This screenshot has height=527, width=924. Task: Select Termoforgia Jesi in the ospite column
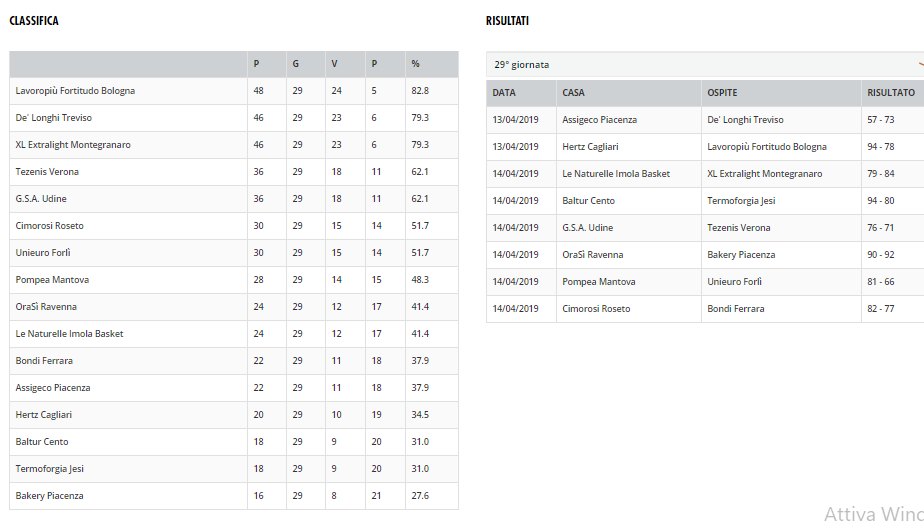[741, 200]
